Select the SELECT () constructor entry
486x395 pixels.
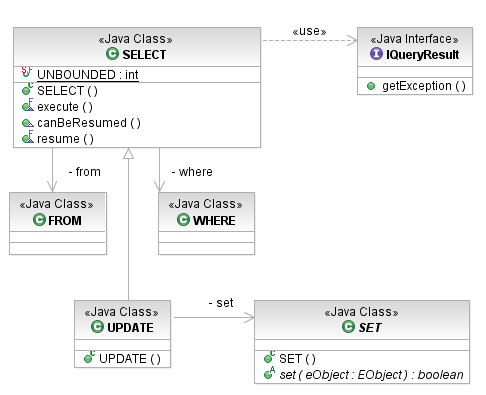[x=67, y=91]
